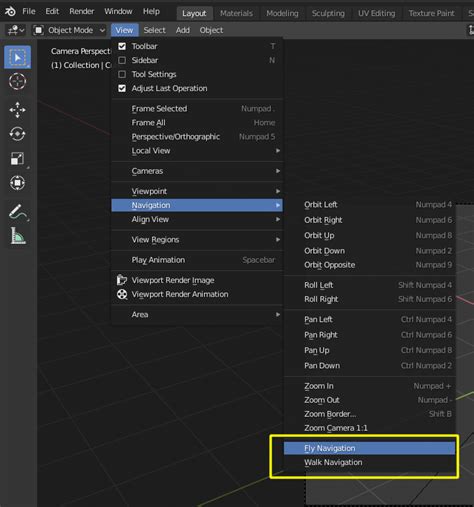Expand the Area submenu
Viewport: 474px width, 507px height.
[197, 315]
